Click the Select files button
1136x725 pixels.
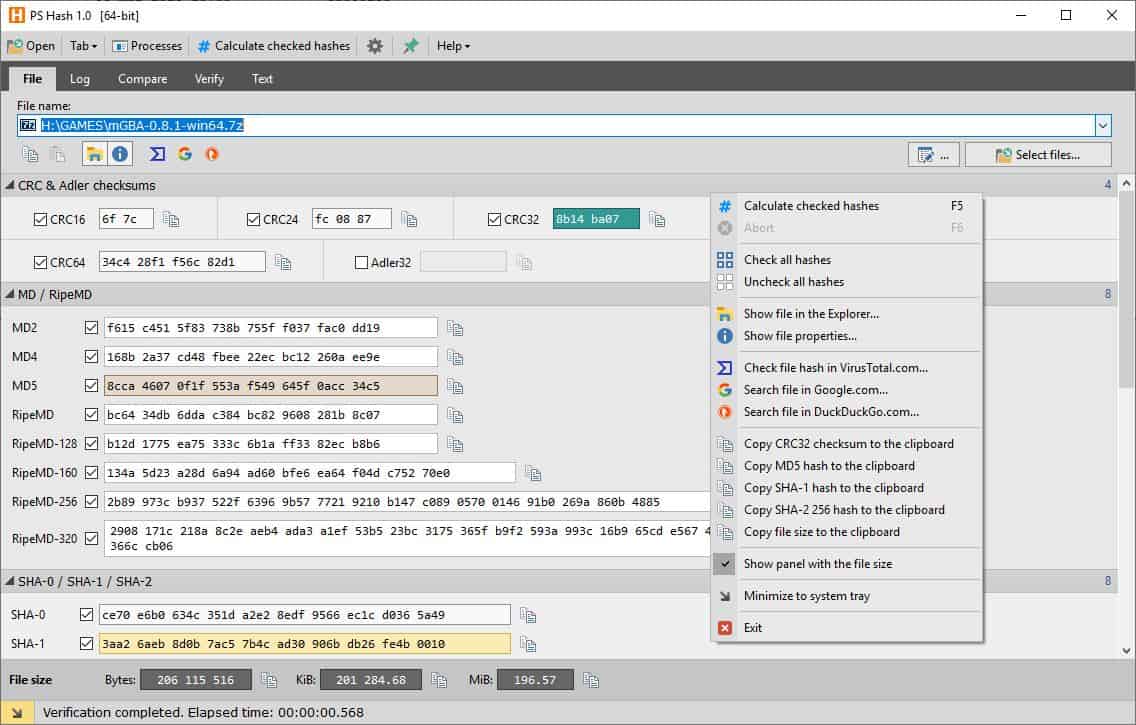click(1037, 154)
